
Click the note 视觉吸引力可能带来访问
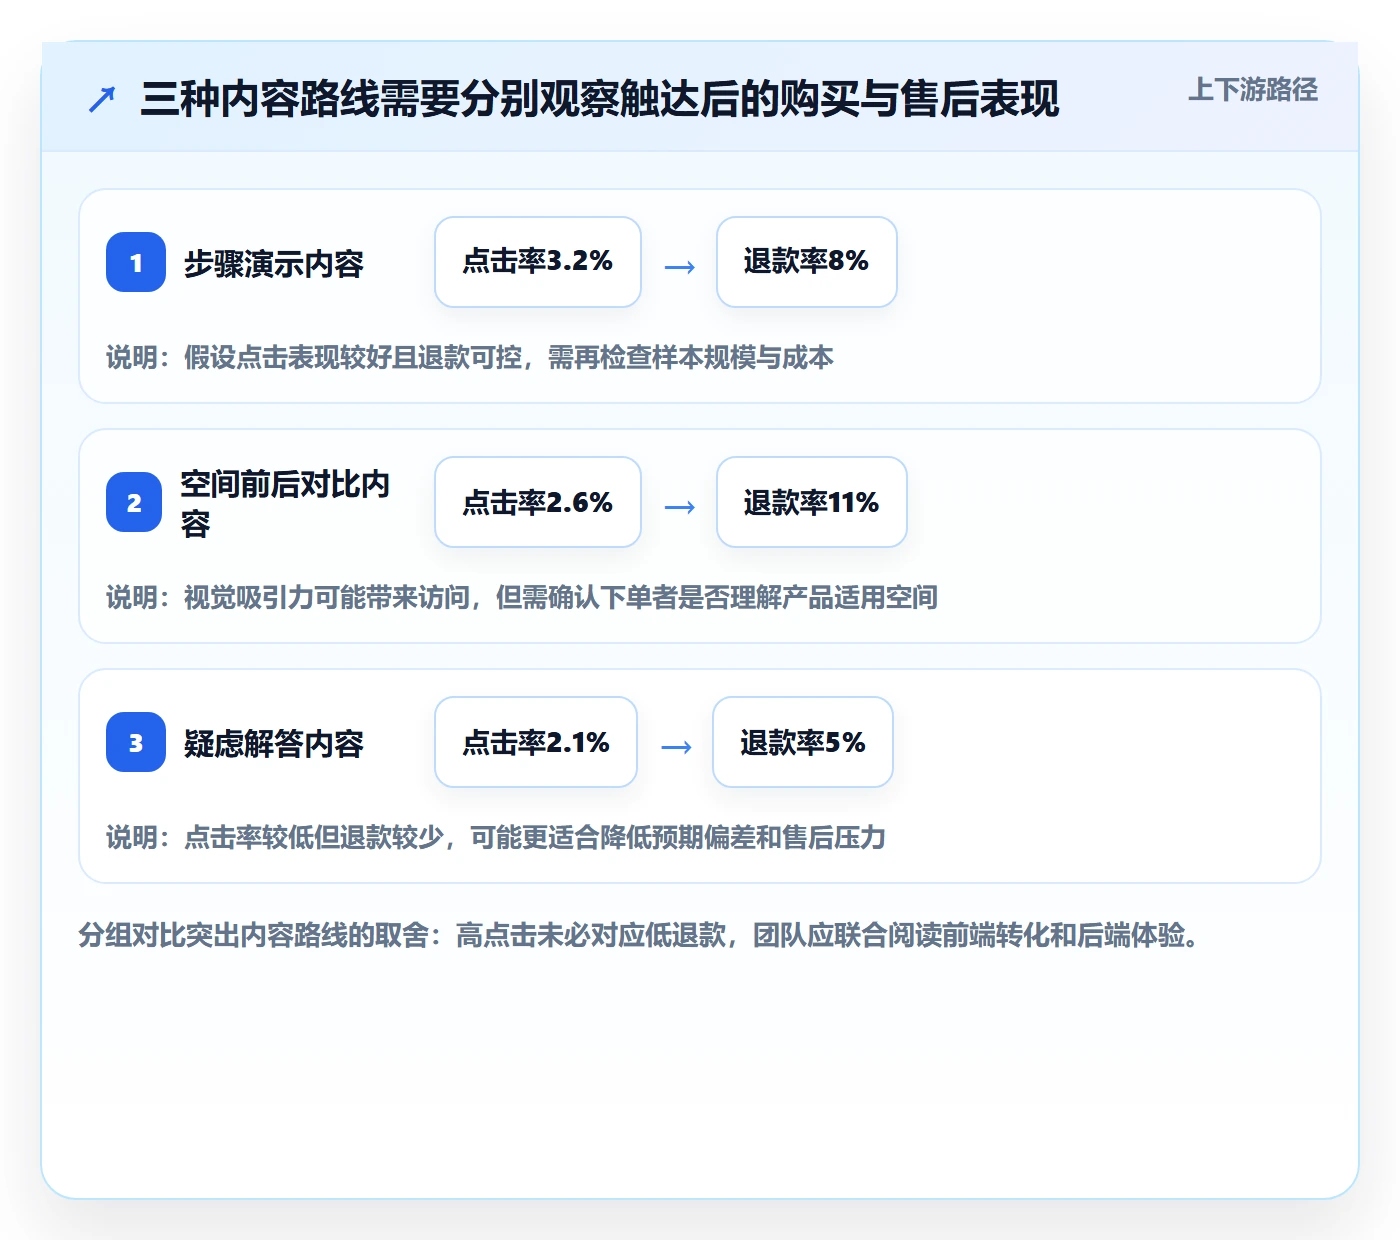point(327,598)
